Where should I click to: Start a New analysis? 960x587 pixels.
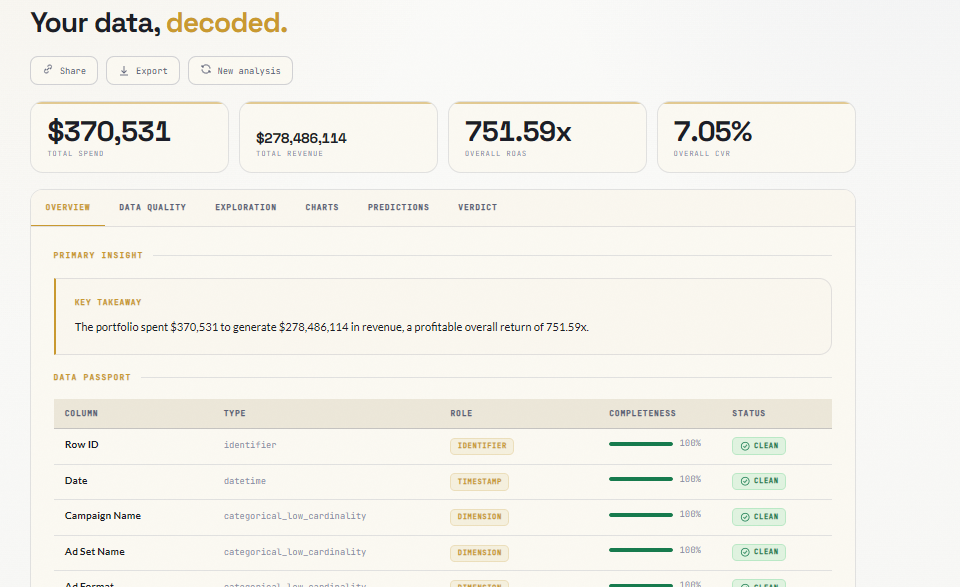click(240, 70)
